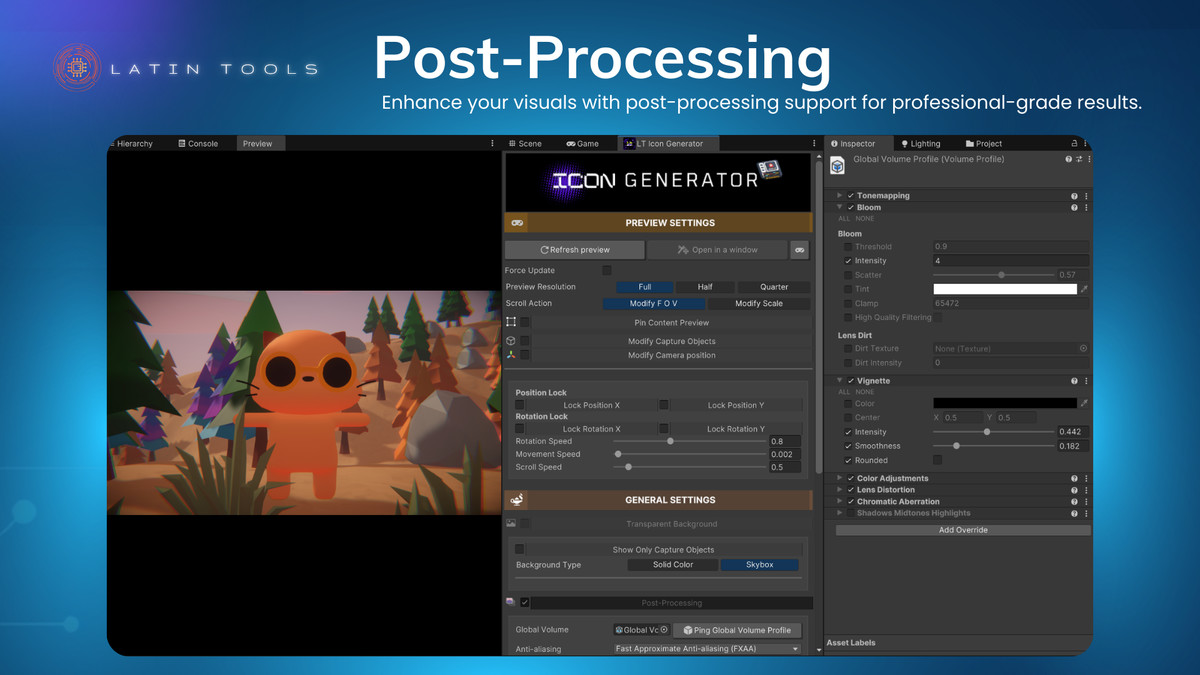Expand Shadows Midtones Highlights section
The width and height of the screenshot is (1200, 675).
click(x=840, y=513)
